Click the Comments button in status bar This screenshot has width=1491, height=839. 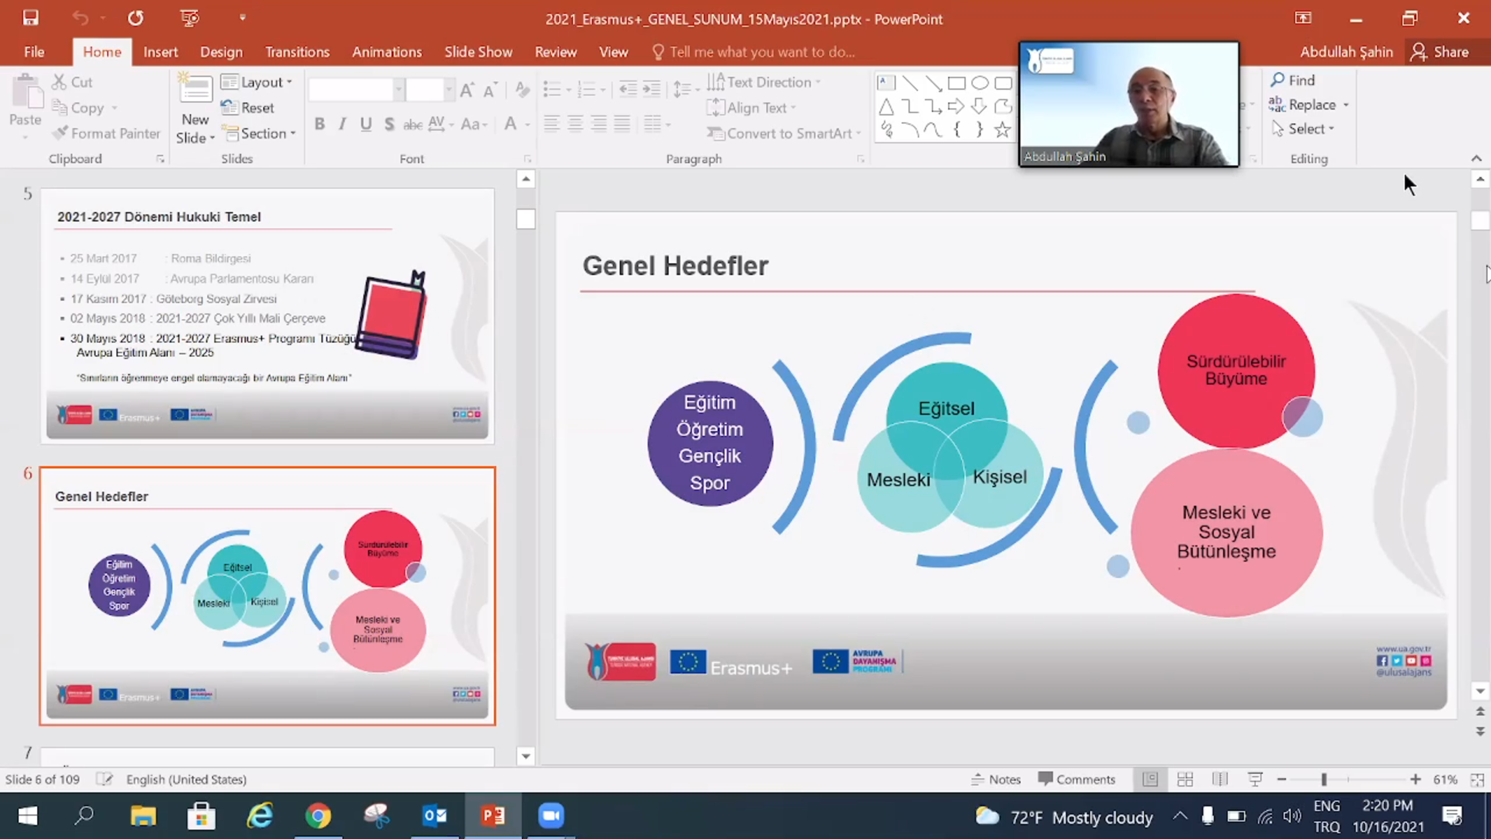(x=1076, y=779)
